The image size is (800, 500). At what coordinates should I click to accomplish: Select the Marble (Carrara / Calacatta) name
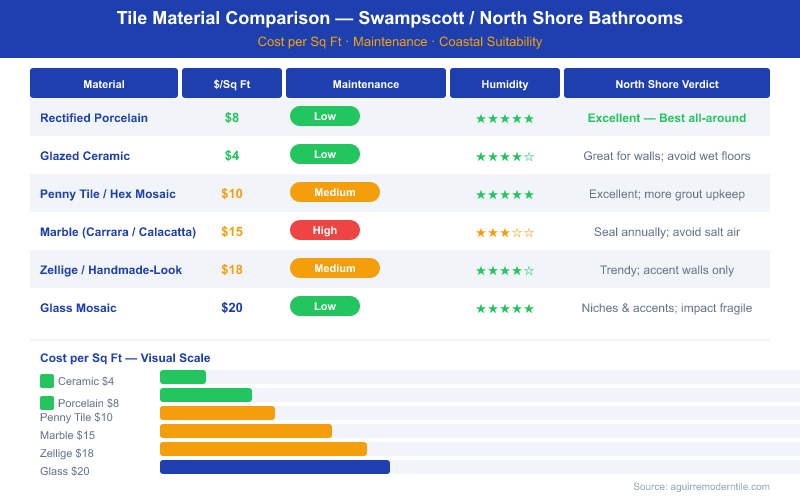tap(118, 232)
